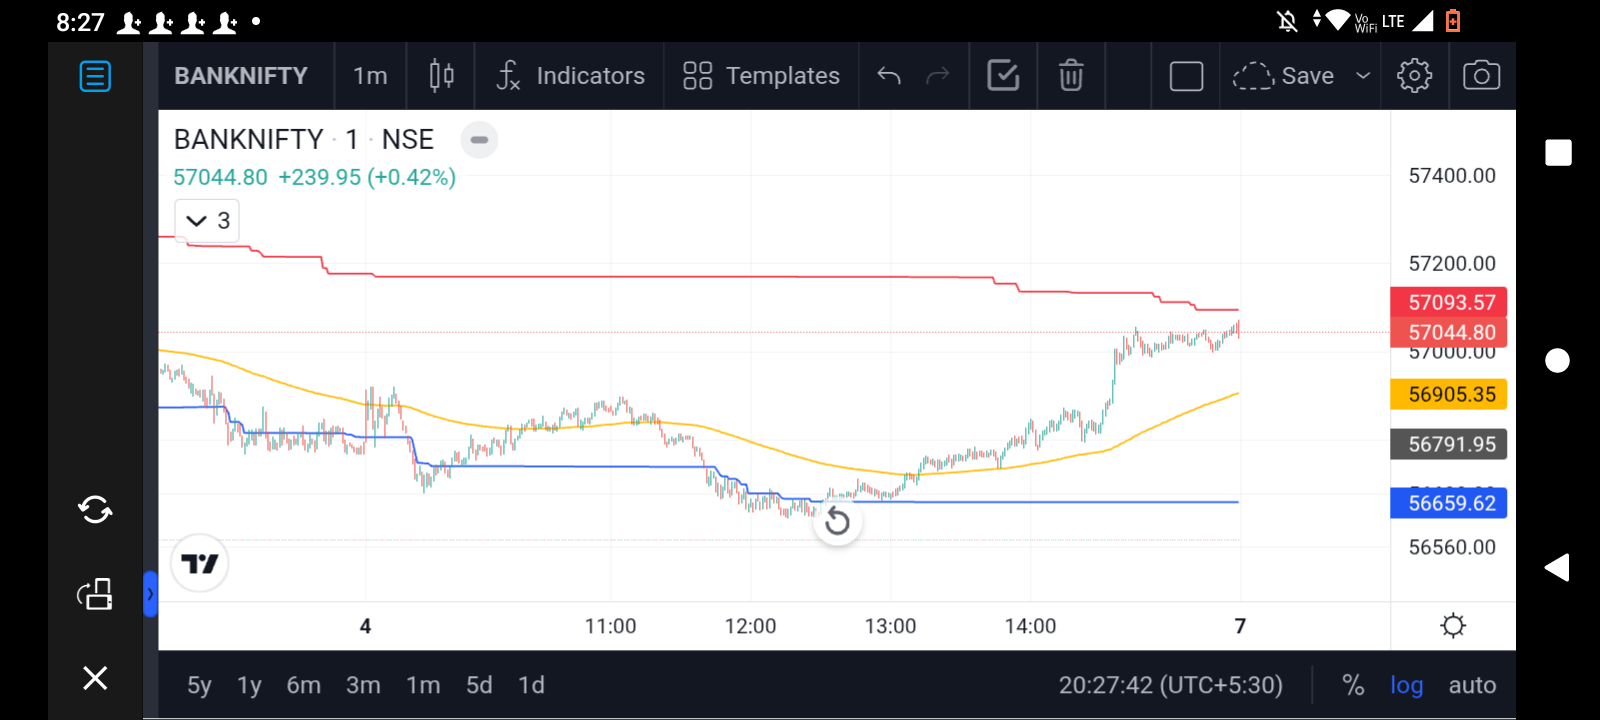Viewport: 1600px width, 720px height.
Task: Open the TradingView logo link
Action: click(200, 564)
